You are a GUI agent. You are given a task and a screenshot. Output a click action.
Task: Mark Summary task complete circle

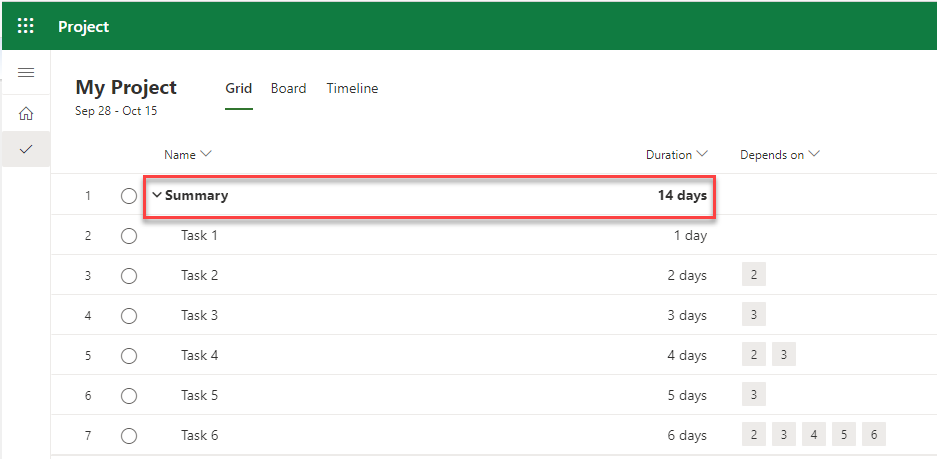coord(129,196)
